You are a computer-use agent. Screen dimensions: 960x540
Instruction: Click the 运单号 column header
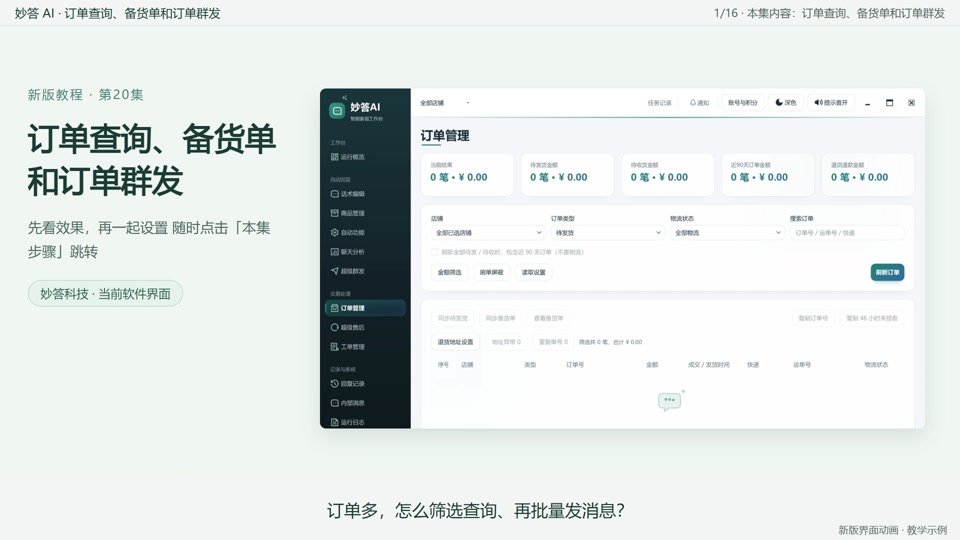[802, 365]
